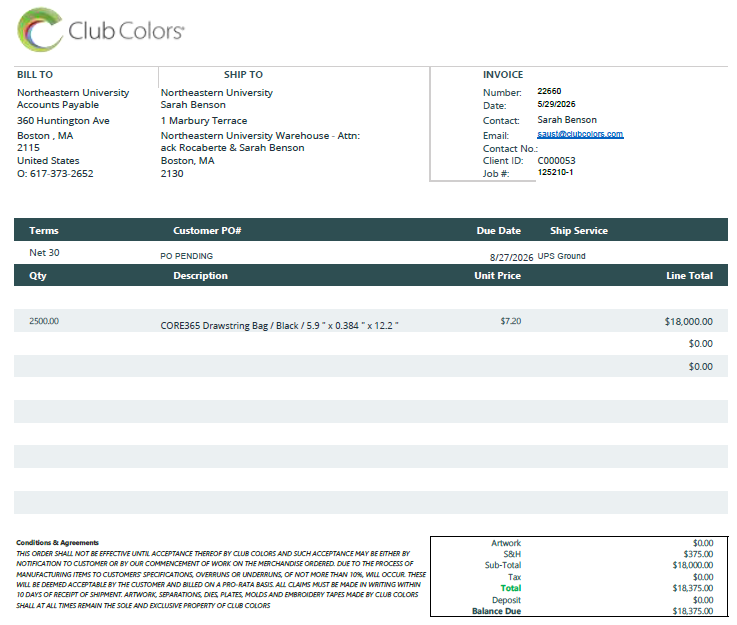Select the UPS Ground ship service
Image resolution: width=737 pixels, height=625 pixels.
561,256
